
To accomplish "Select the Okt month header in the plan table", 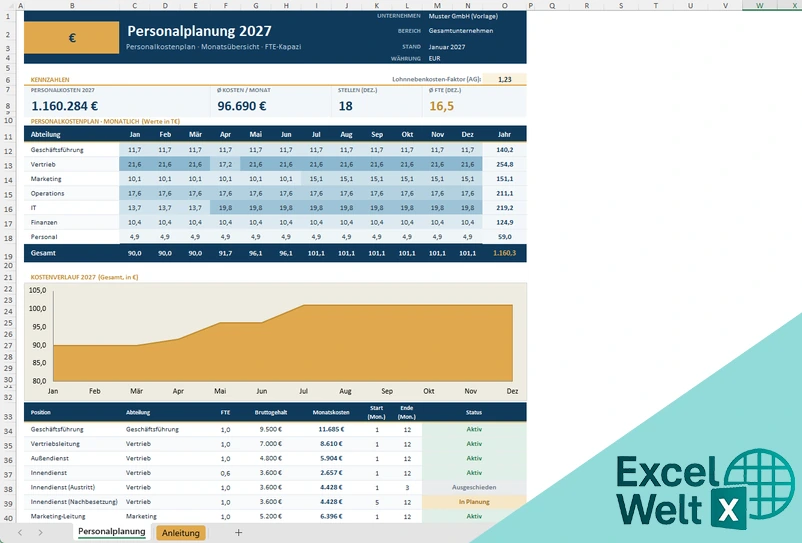I will (x=407, y=134).
